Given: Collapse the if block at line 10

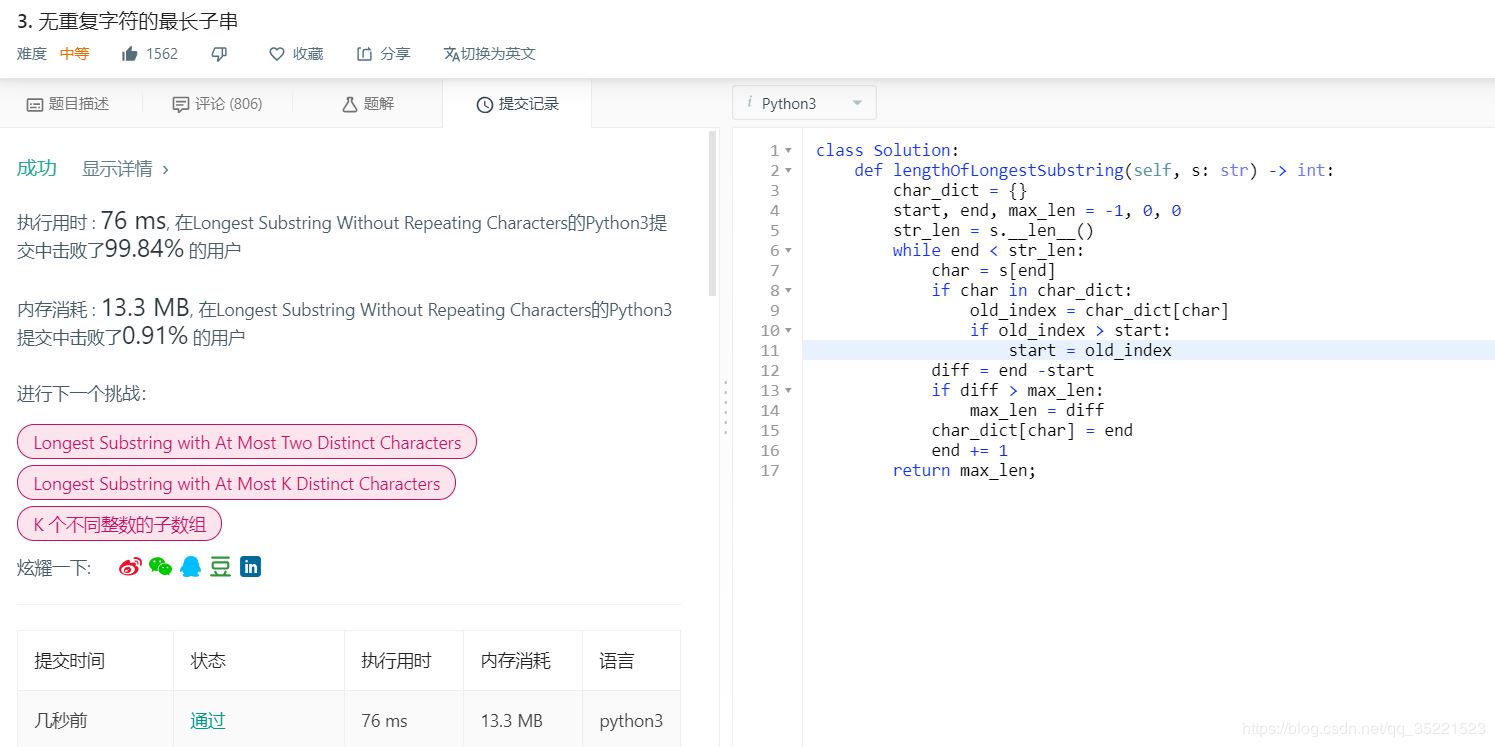Looking at the screenshot, I should 789,330.
